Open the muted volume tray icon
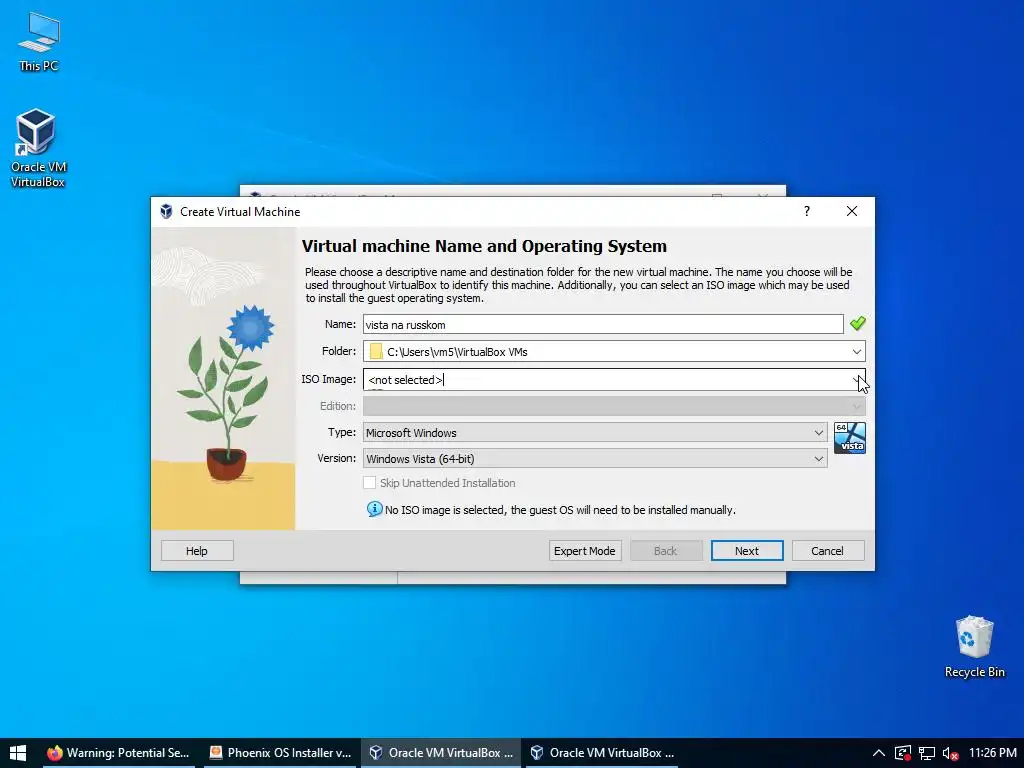Image resolution: width=1024 pixels, height=768 pixels. (x=950, y=753)
